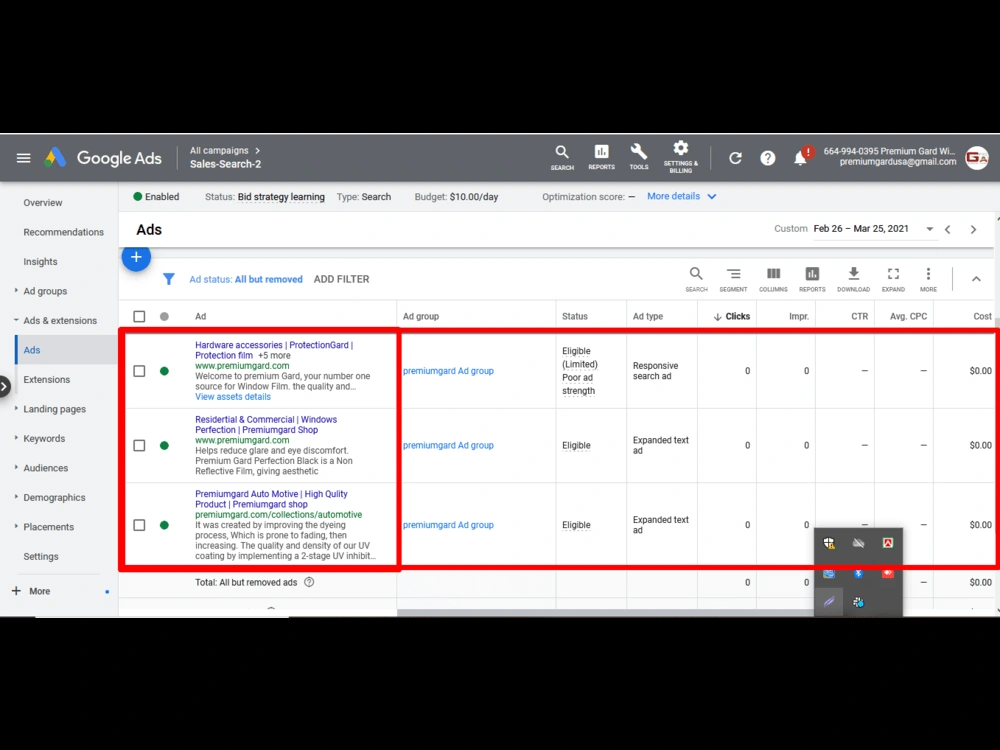Click the blue plus new ad button
The width and height of the screenshot is (1000, 750).
[x=136, y=257]
